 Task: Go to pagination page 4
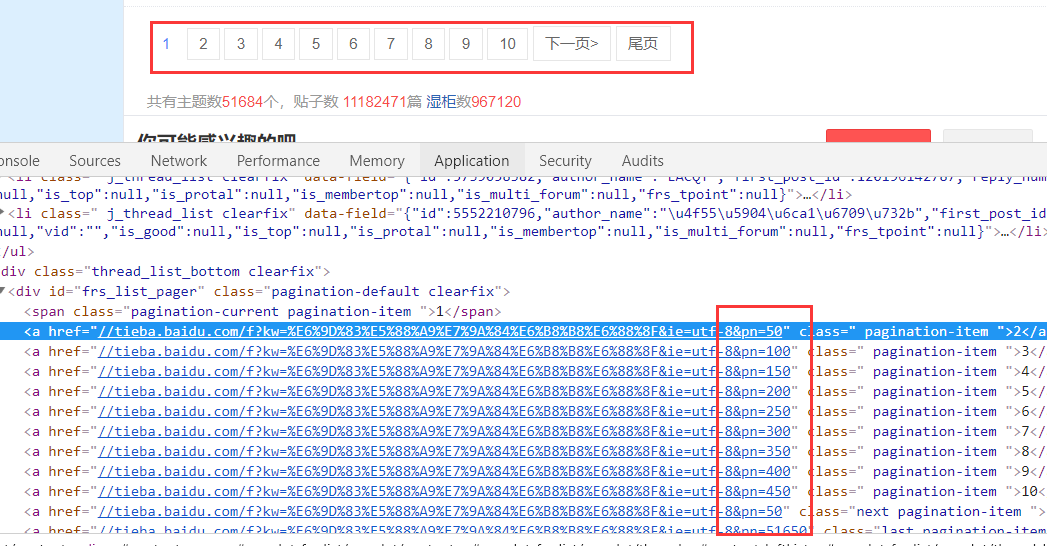point(278,44)
